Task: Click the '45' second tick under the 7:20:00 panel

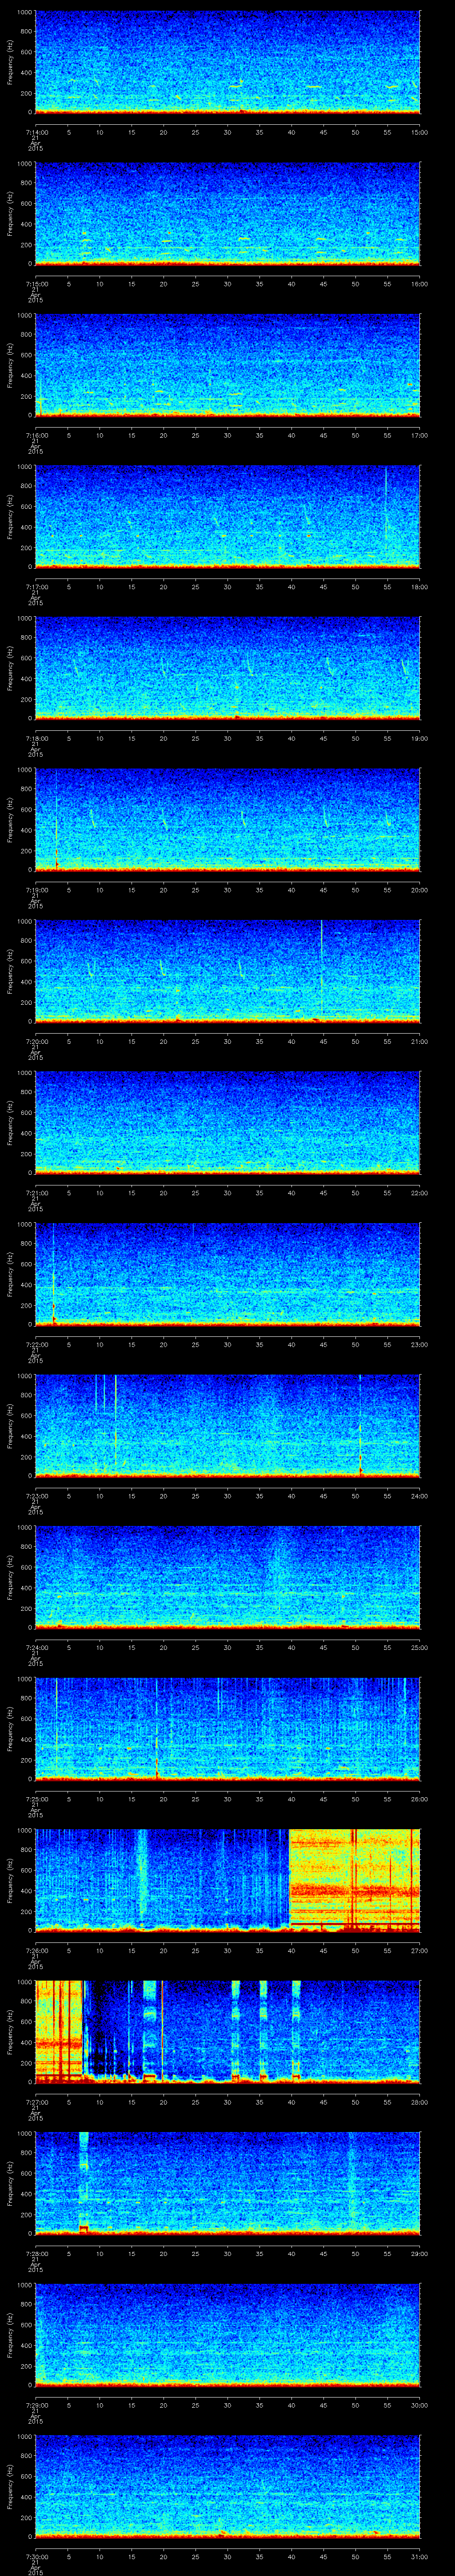Action: tap(323, 1042)
